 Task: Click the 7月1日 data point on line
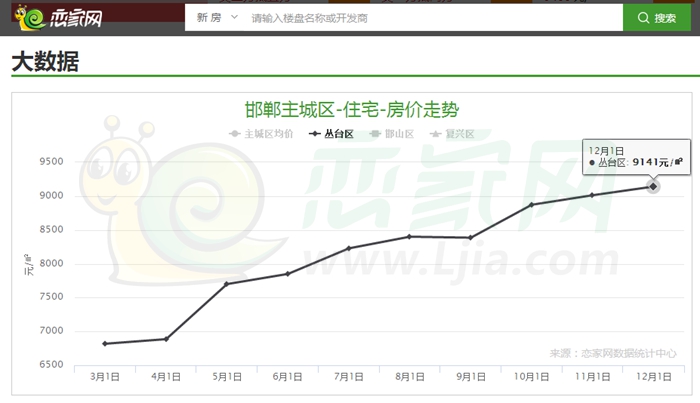349,248
